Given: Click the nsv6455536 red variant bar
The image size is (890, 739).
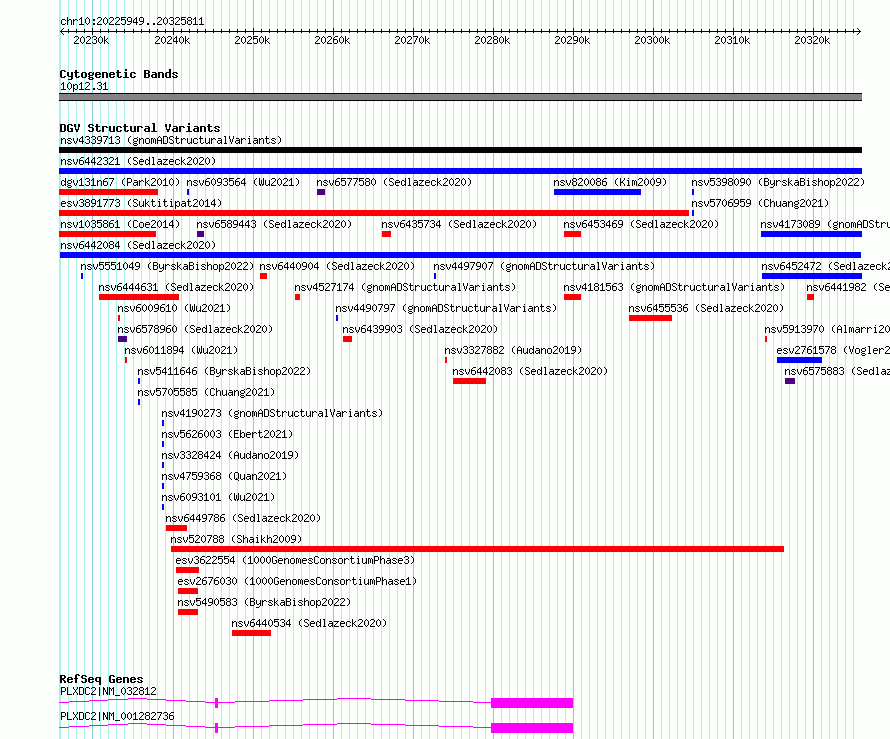Looking at the screenshot, I should click(x=650, y=318).
